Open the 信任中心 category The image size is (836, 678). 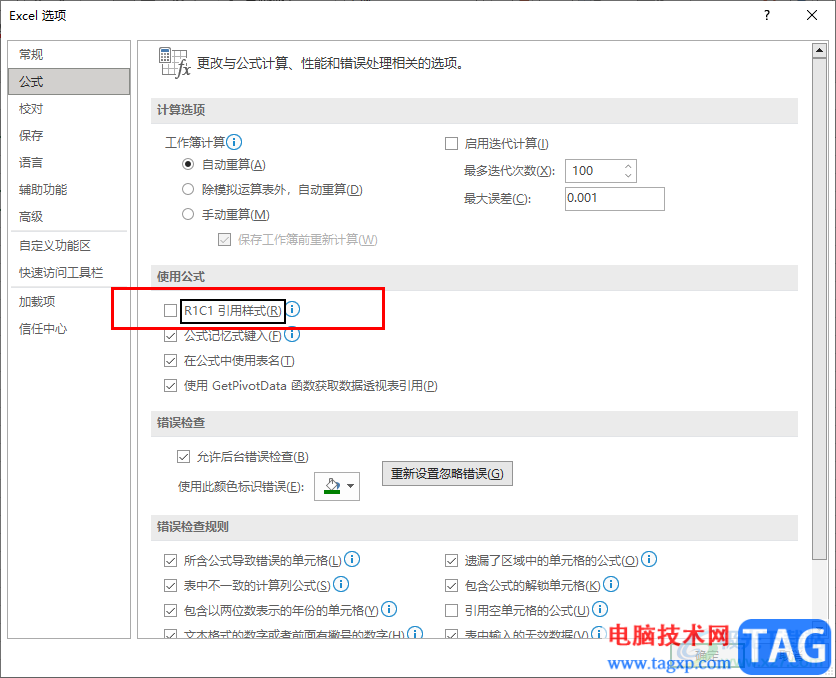pos(69,329)
